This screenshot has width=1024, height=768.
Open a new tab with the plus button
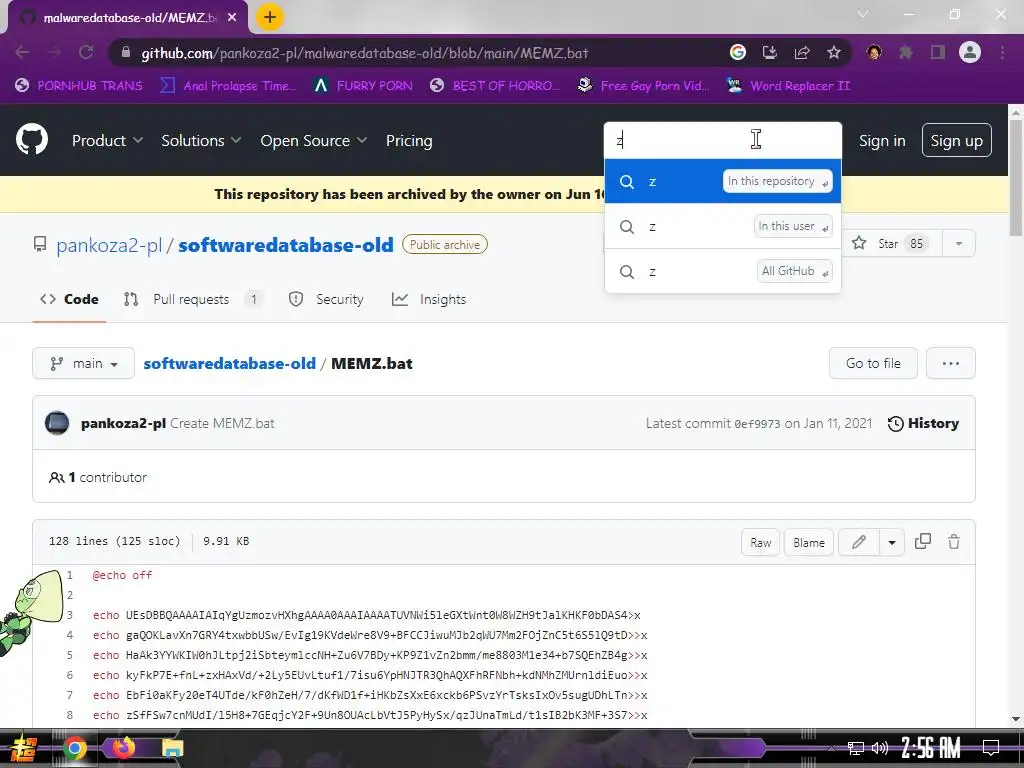pos(270,17)
